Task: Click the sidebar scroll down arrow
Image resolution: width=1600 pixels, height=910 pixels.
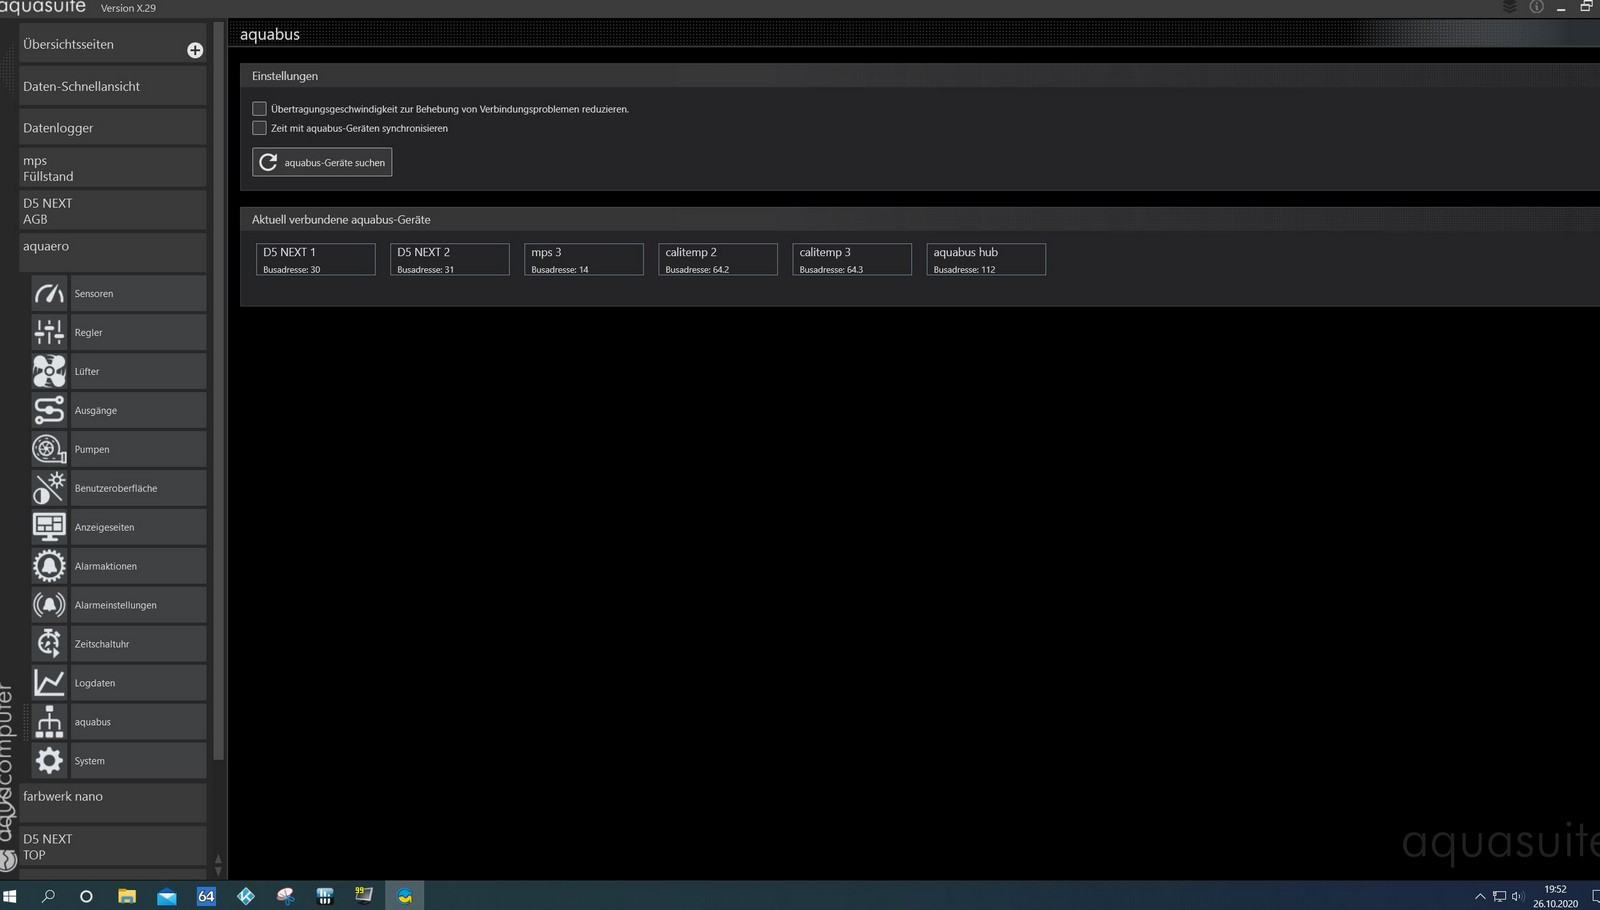Action: point(218,871)
